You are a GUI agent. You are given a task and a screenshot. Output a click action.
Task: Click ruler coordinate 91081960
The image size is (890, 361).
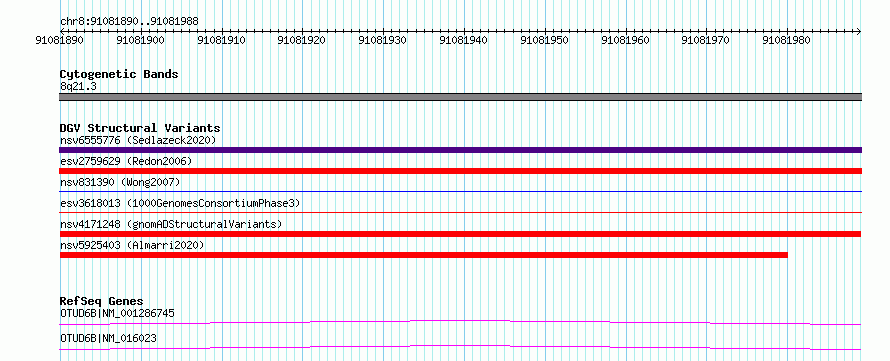pyautogui.click(x=625, y=41)
